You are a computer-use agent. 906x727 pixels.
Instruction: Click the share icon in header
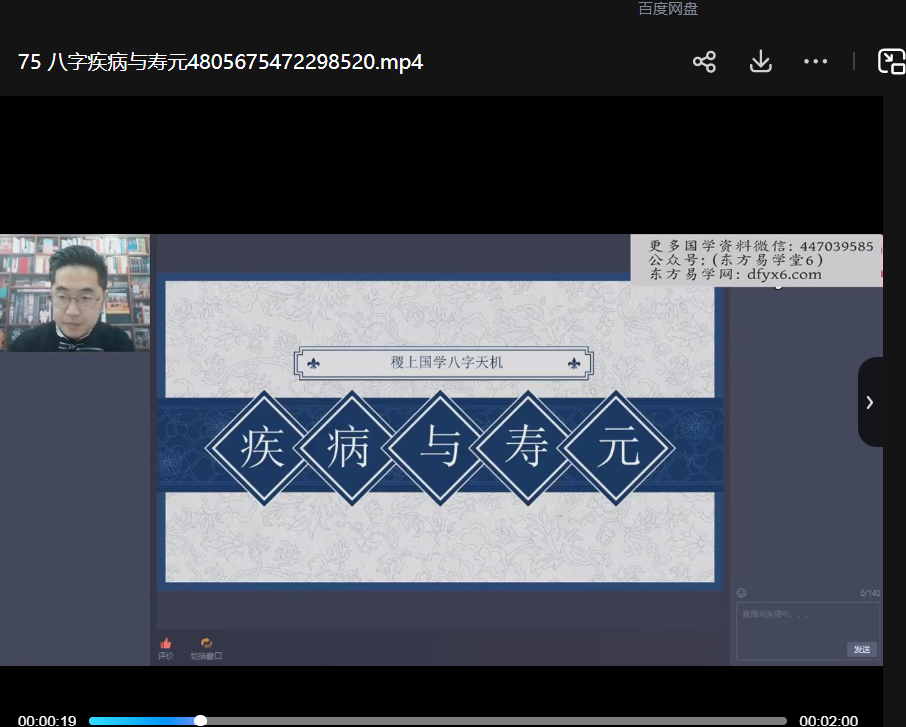point(704,62)
